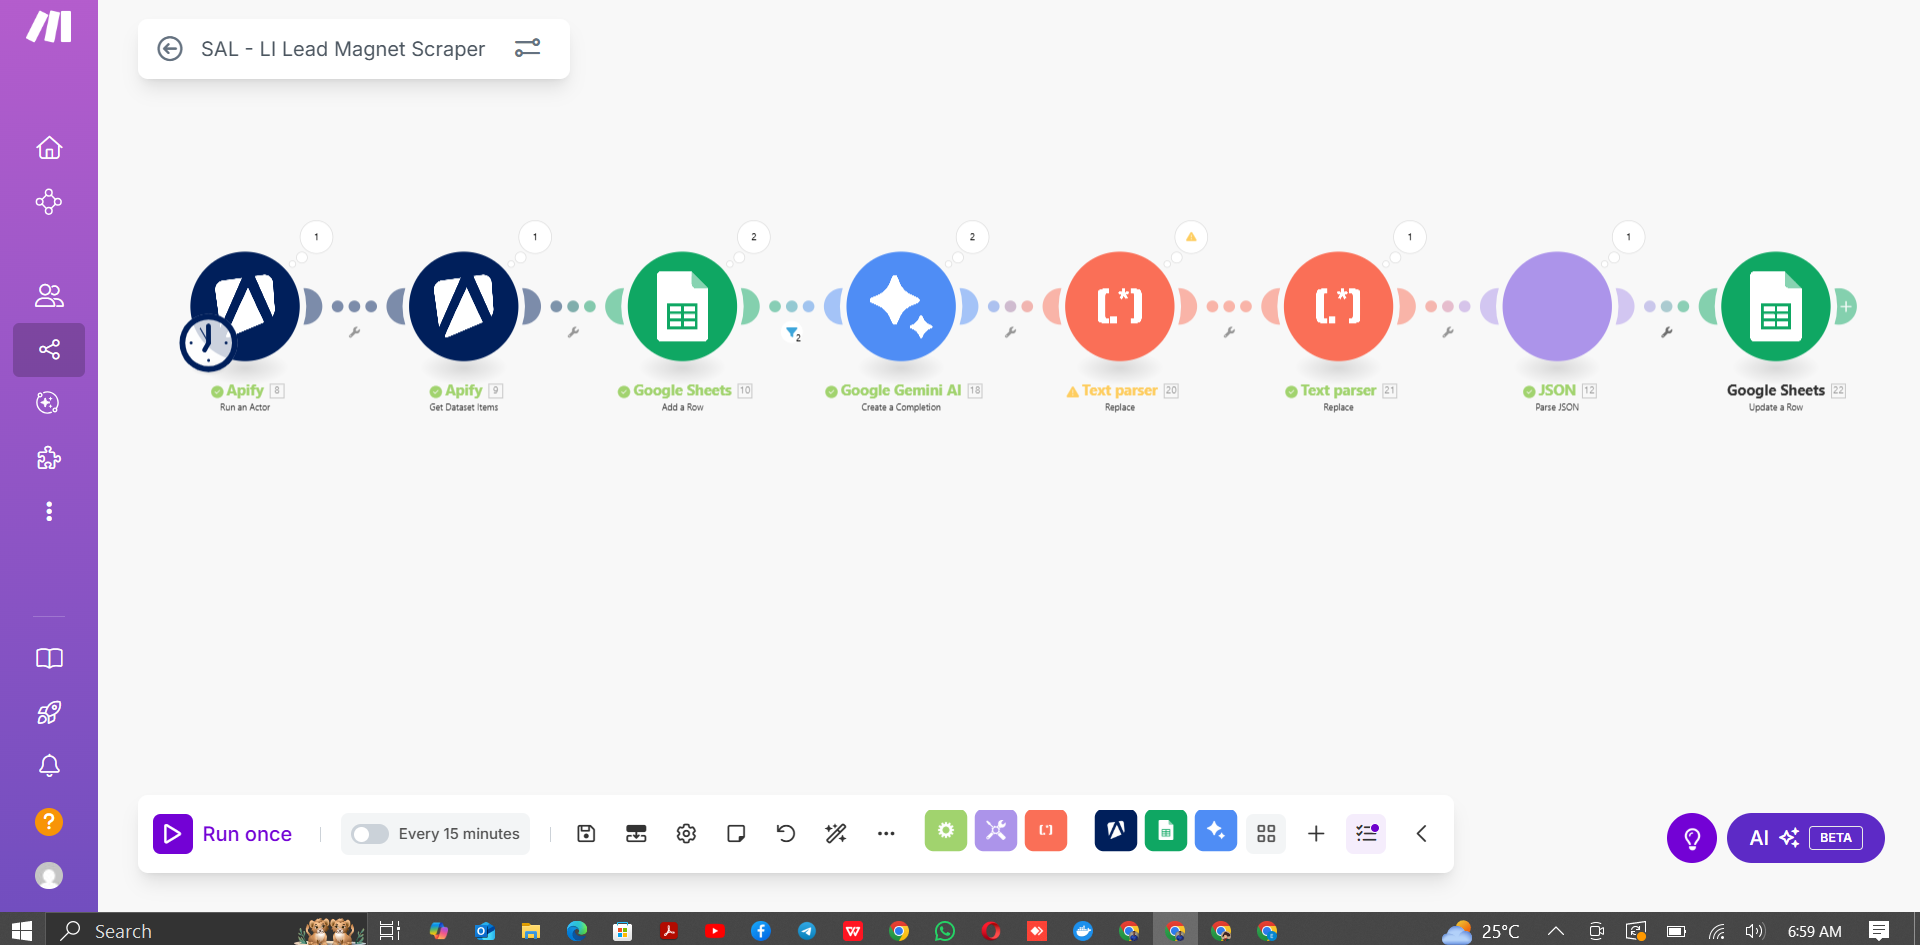The image size is (1920, 945).
Task: Open the Organization icon in the sidebar
Action: click(49, 202)
